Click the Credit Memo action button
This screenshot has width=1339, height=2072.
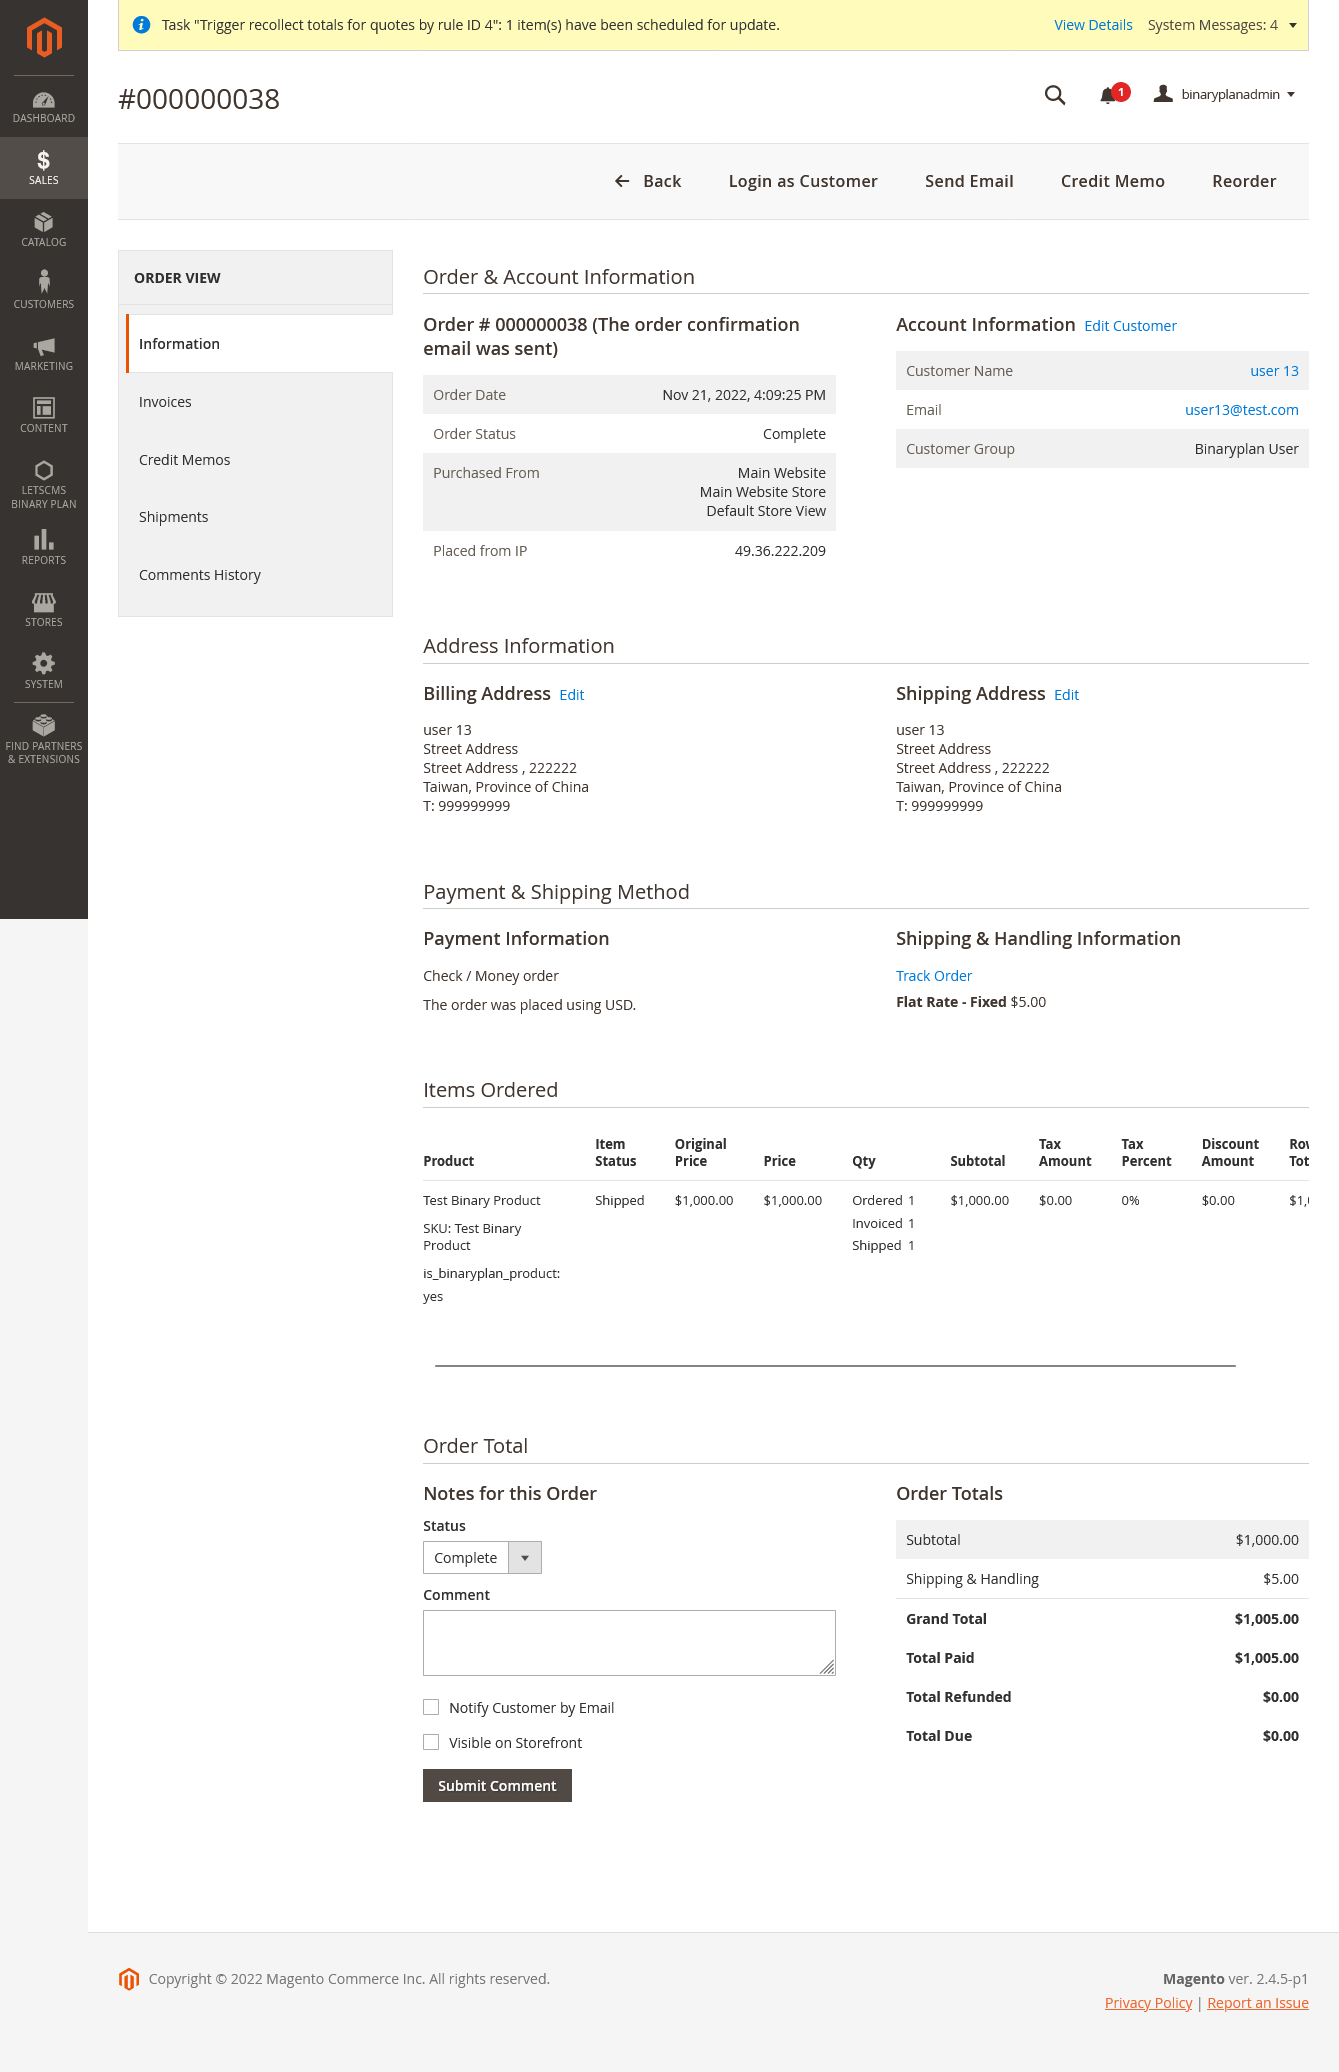(x=1112, y=181)
